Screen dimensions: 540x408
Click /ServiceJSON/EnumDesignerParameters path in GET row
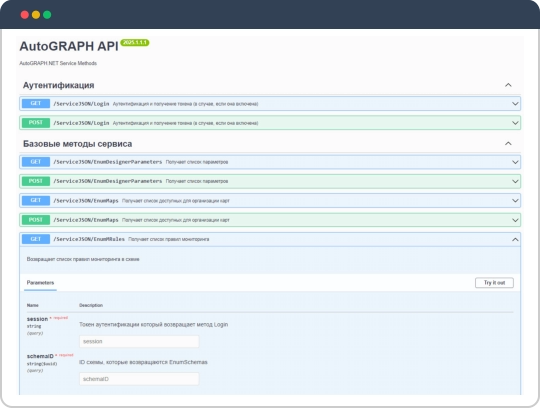coord(107,162)
